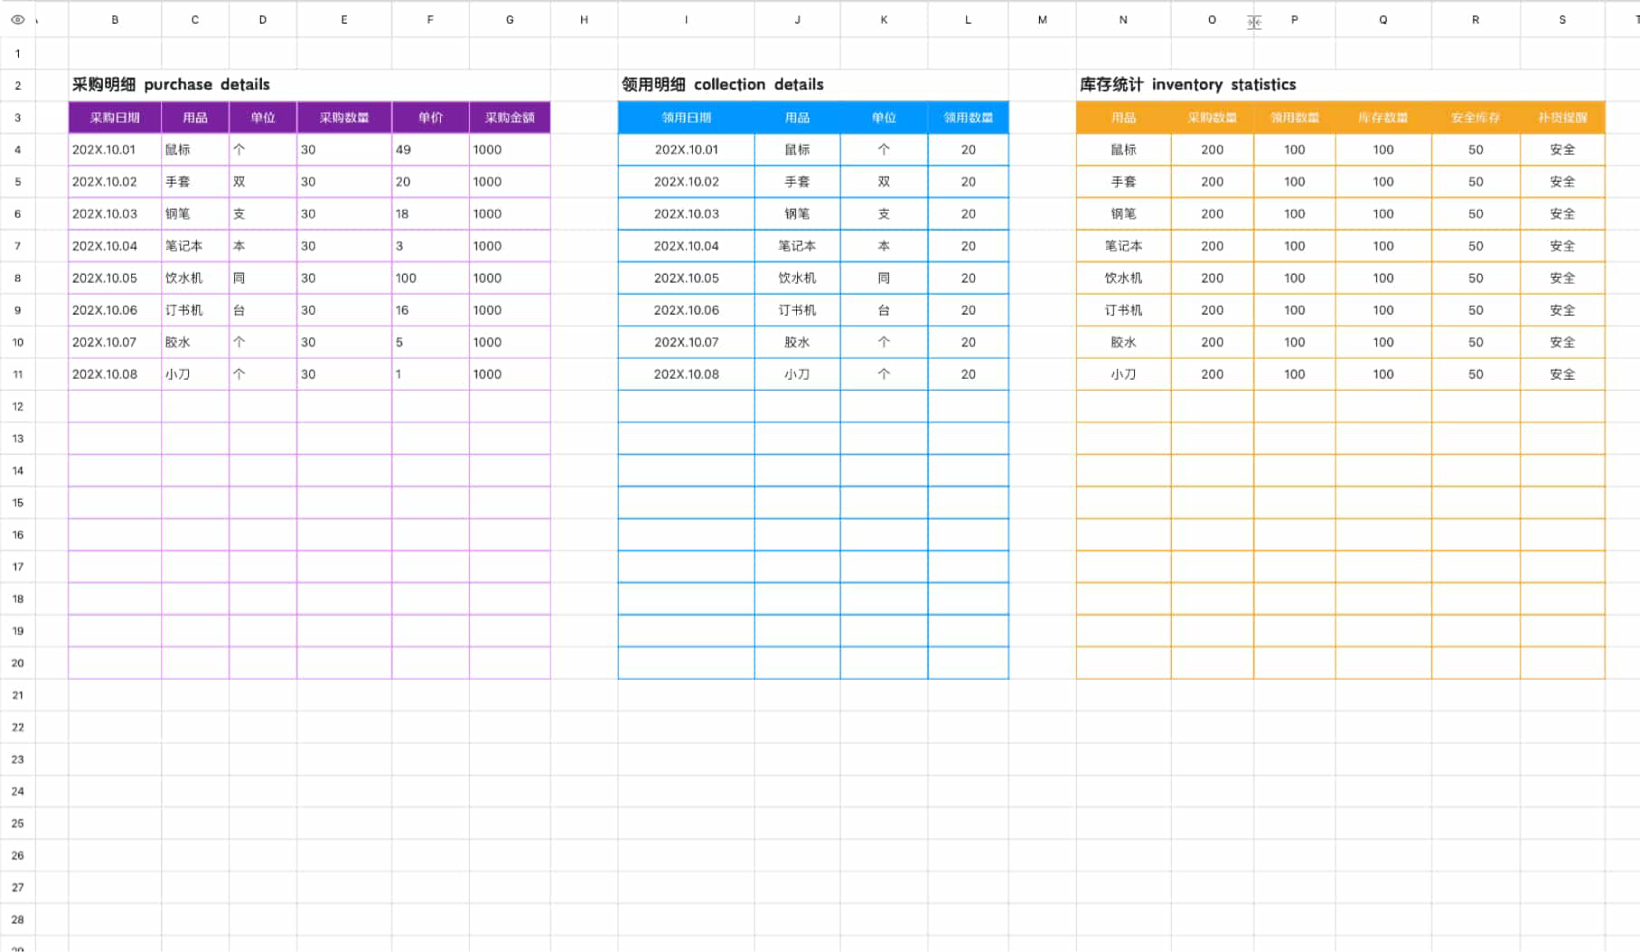
Task: Click the orange 用品 header cell
Action: coord(1123,117)
